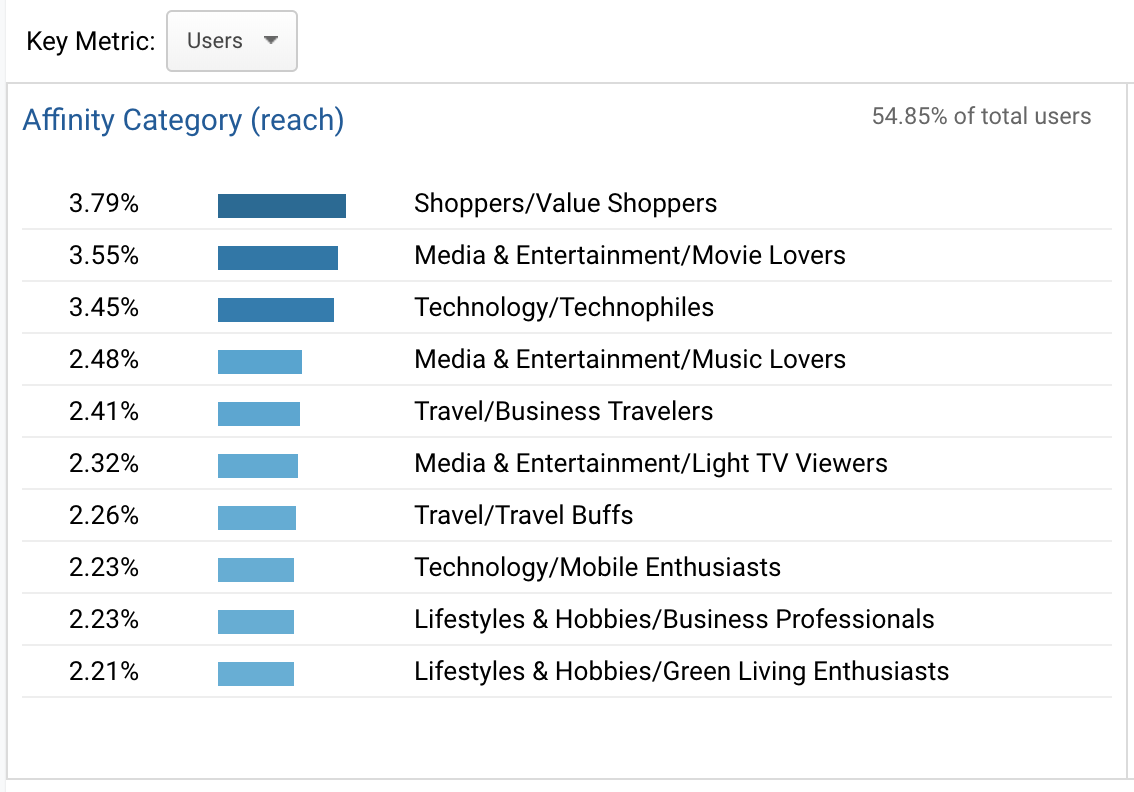The height and width of the screenshot is (792, 1134).
Task: Open the Affinity Category (reach) report link
Action: click(184, 120)
